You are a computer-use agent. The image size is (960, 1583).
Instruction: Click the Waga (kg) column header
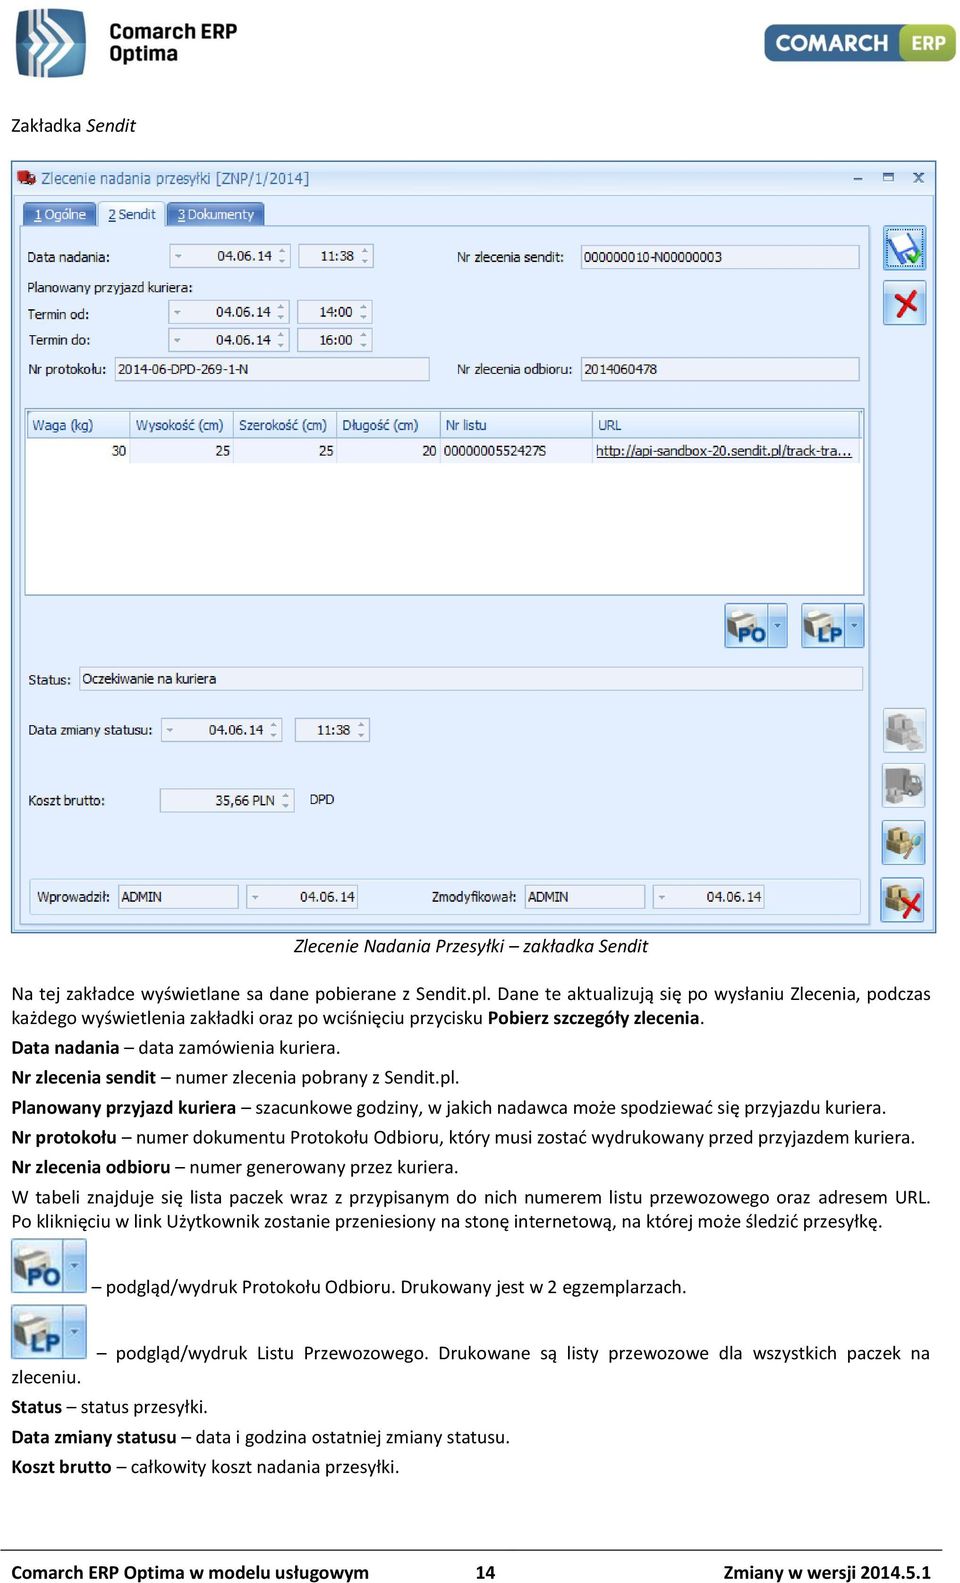tap(78, 425)
